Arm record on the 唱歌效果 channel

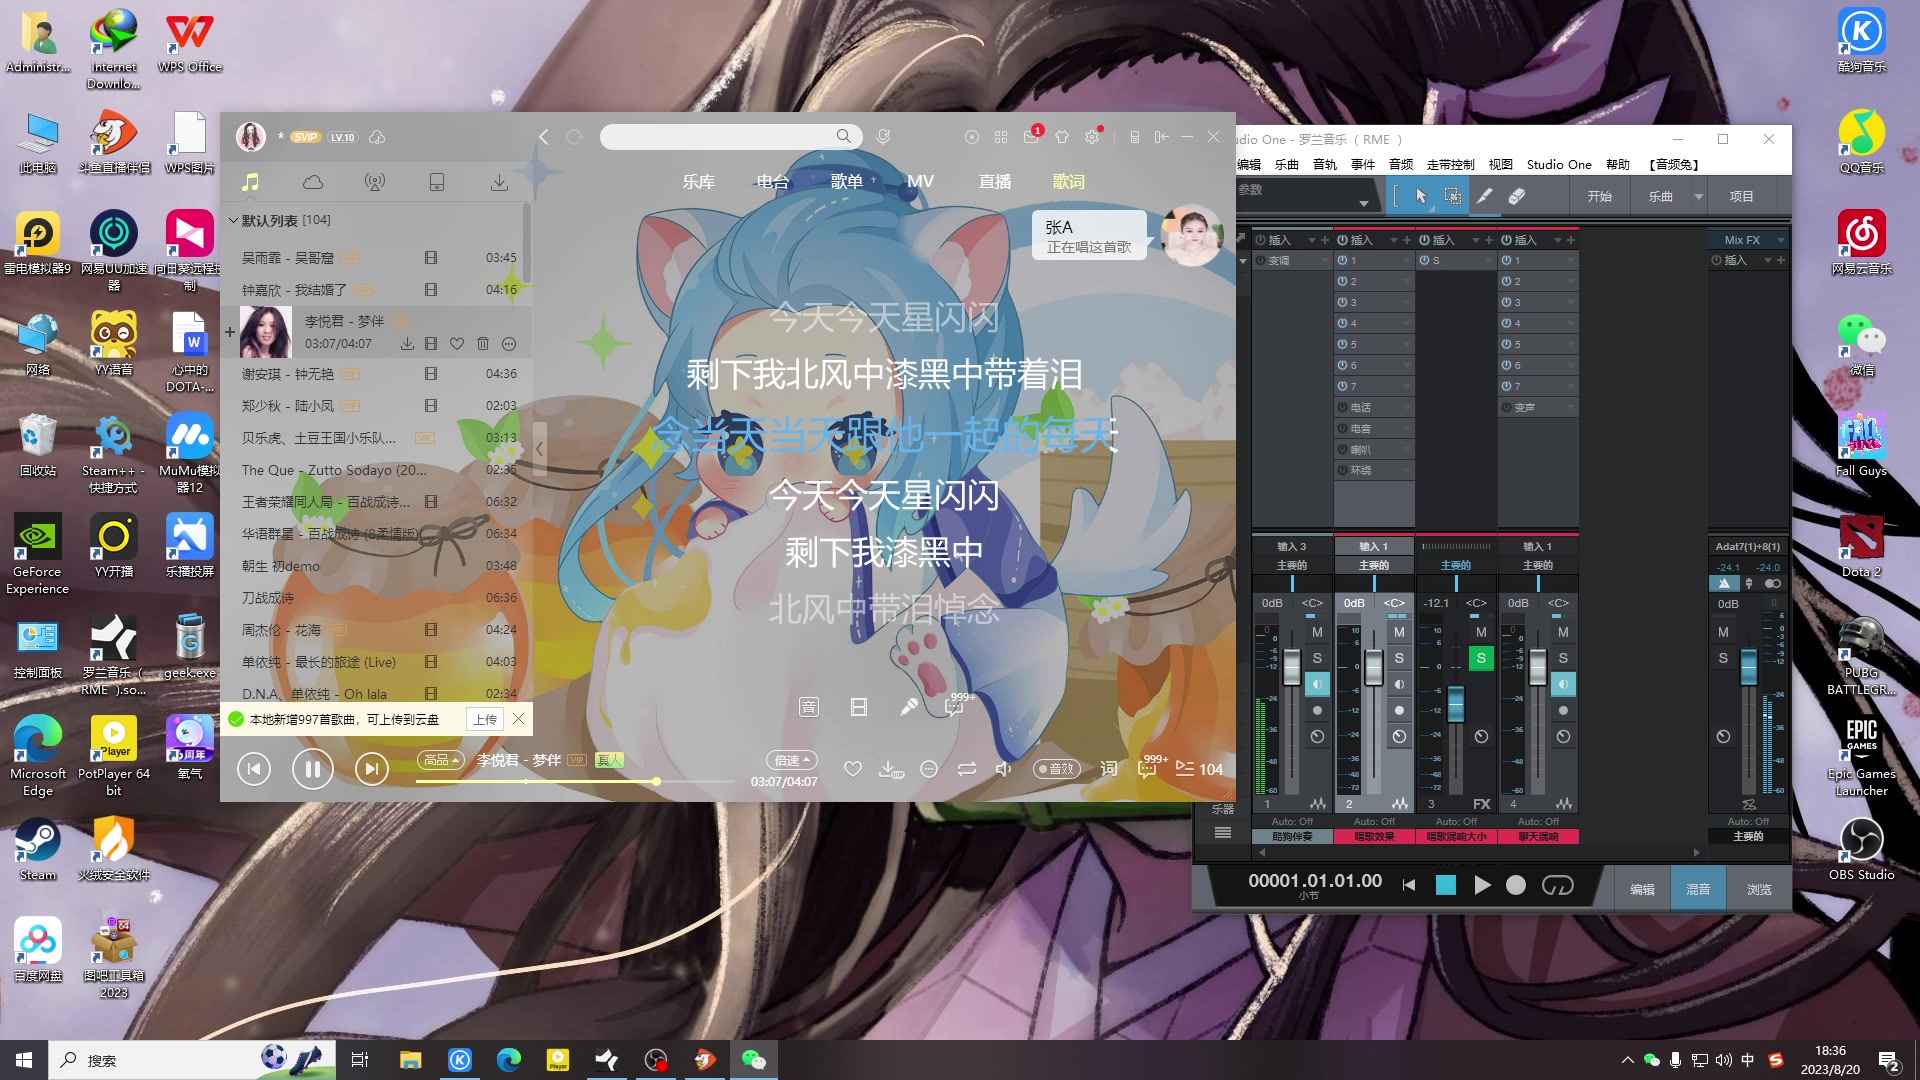[1399, 710]
